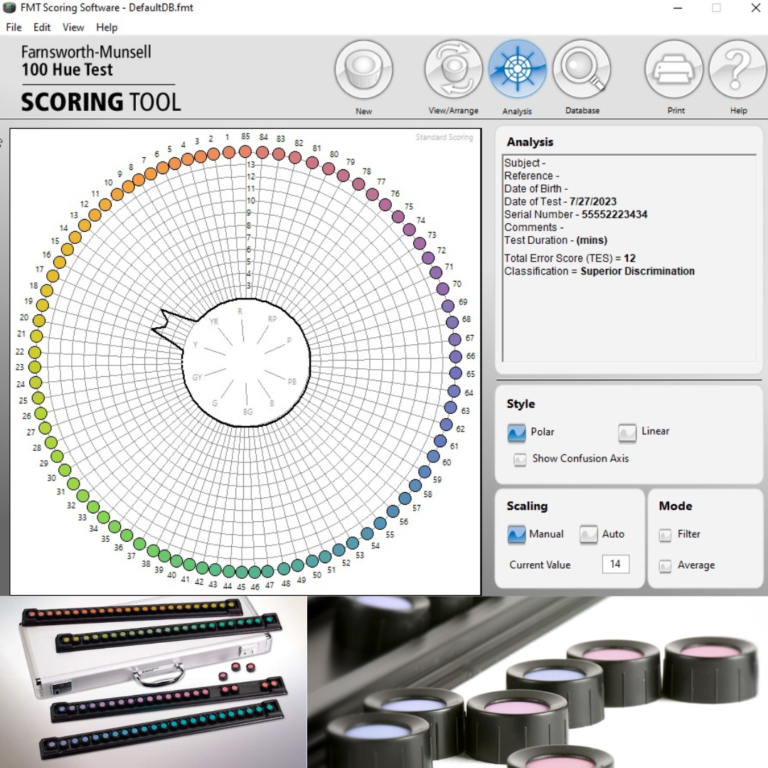Click the Total Error Score line

(x=570, y=258)
